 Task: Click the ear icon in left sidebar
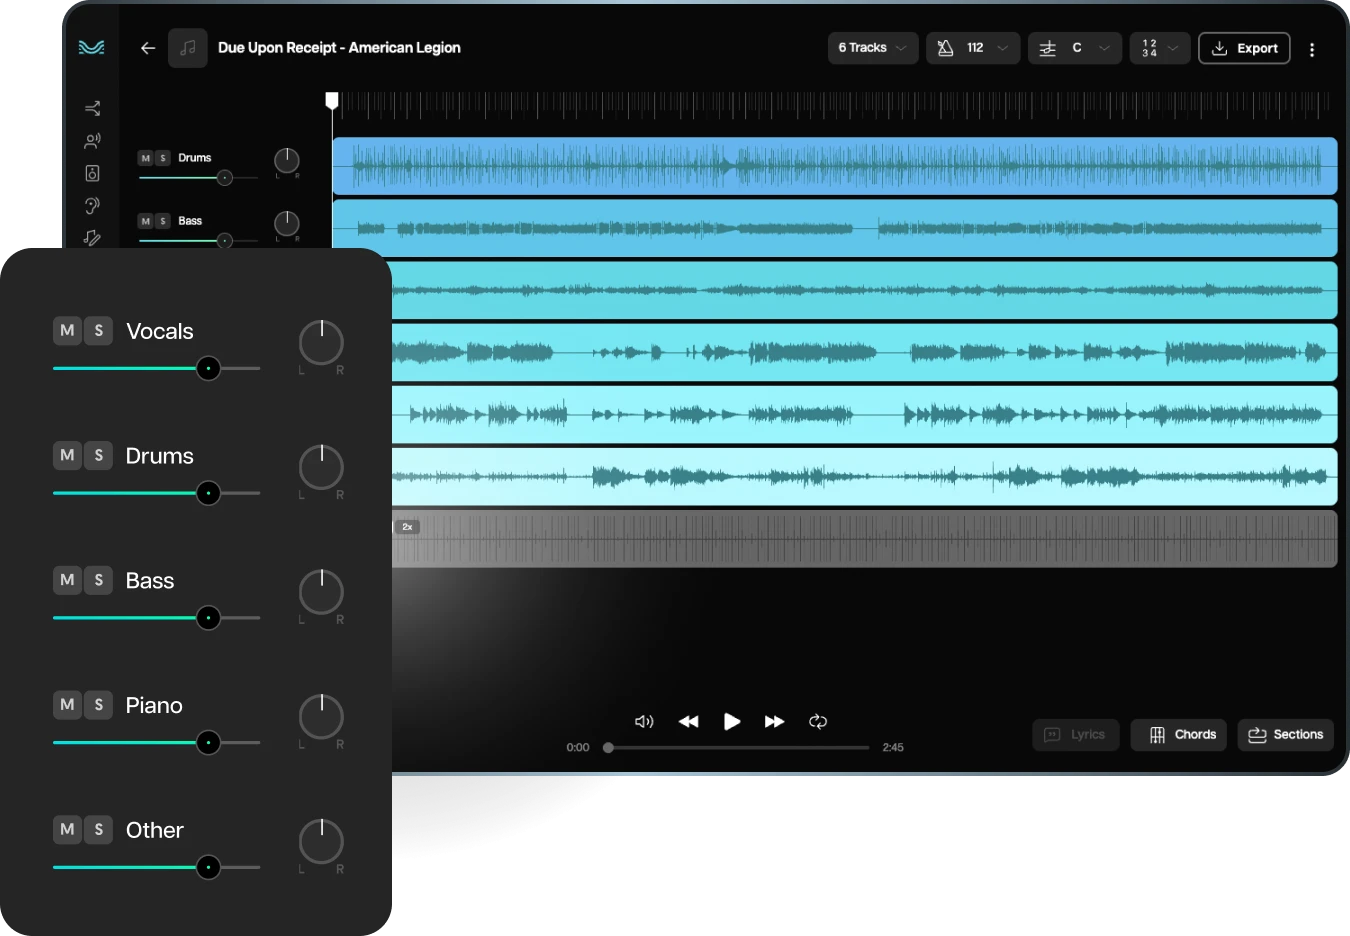click(92, 206)
